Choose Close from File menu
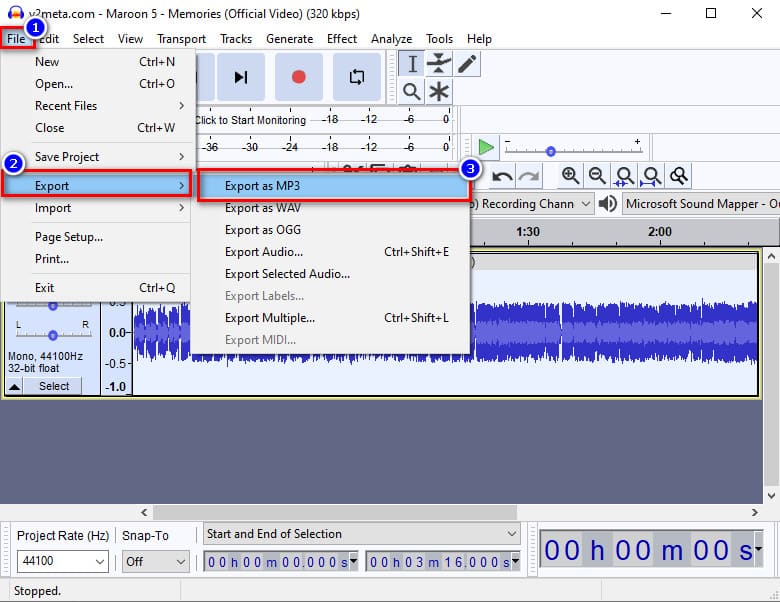The width and height of the screenshot is (780, 602). pyautogui.click(x=97, y=127)
